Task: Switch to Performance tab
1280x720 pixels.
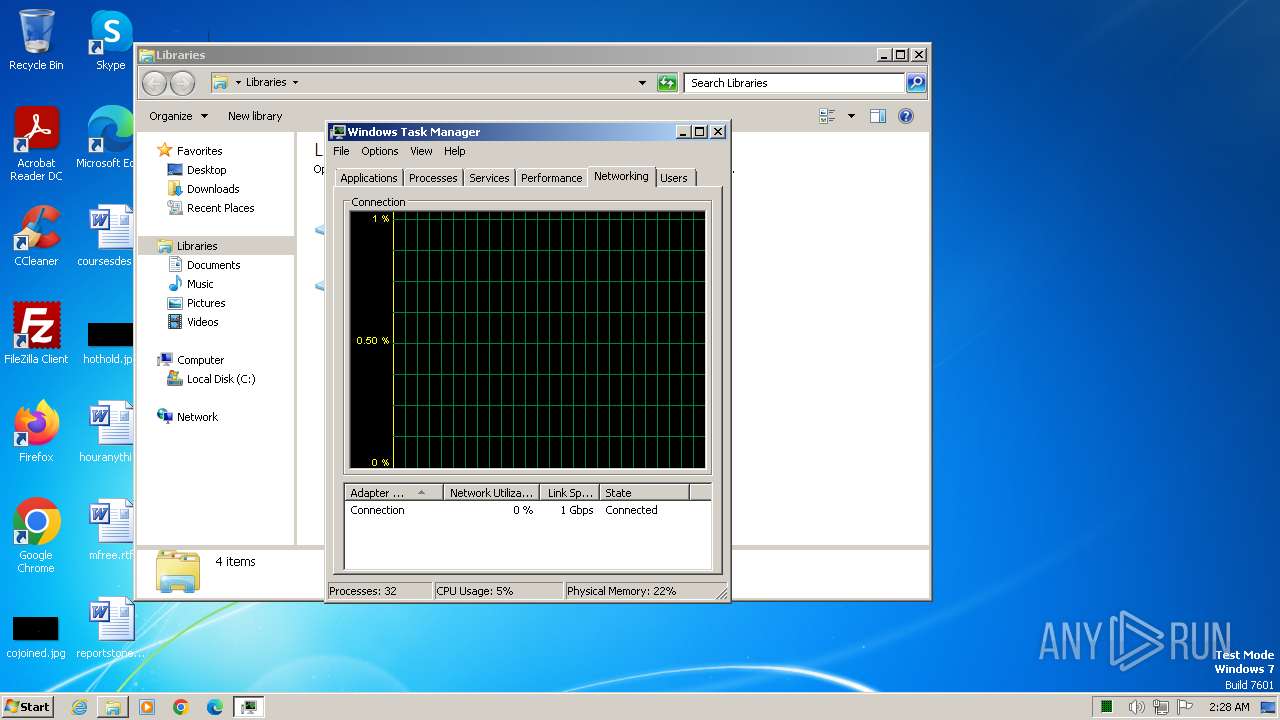Action: pyautogui.click(x=551, y=178)
